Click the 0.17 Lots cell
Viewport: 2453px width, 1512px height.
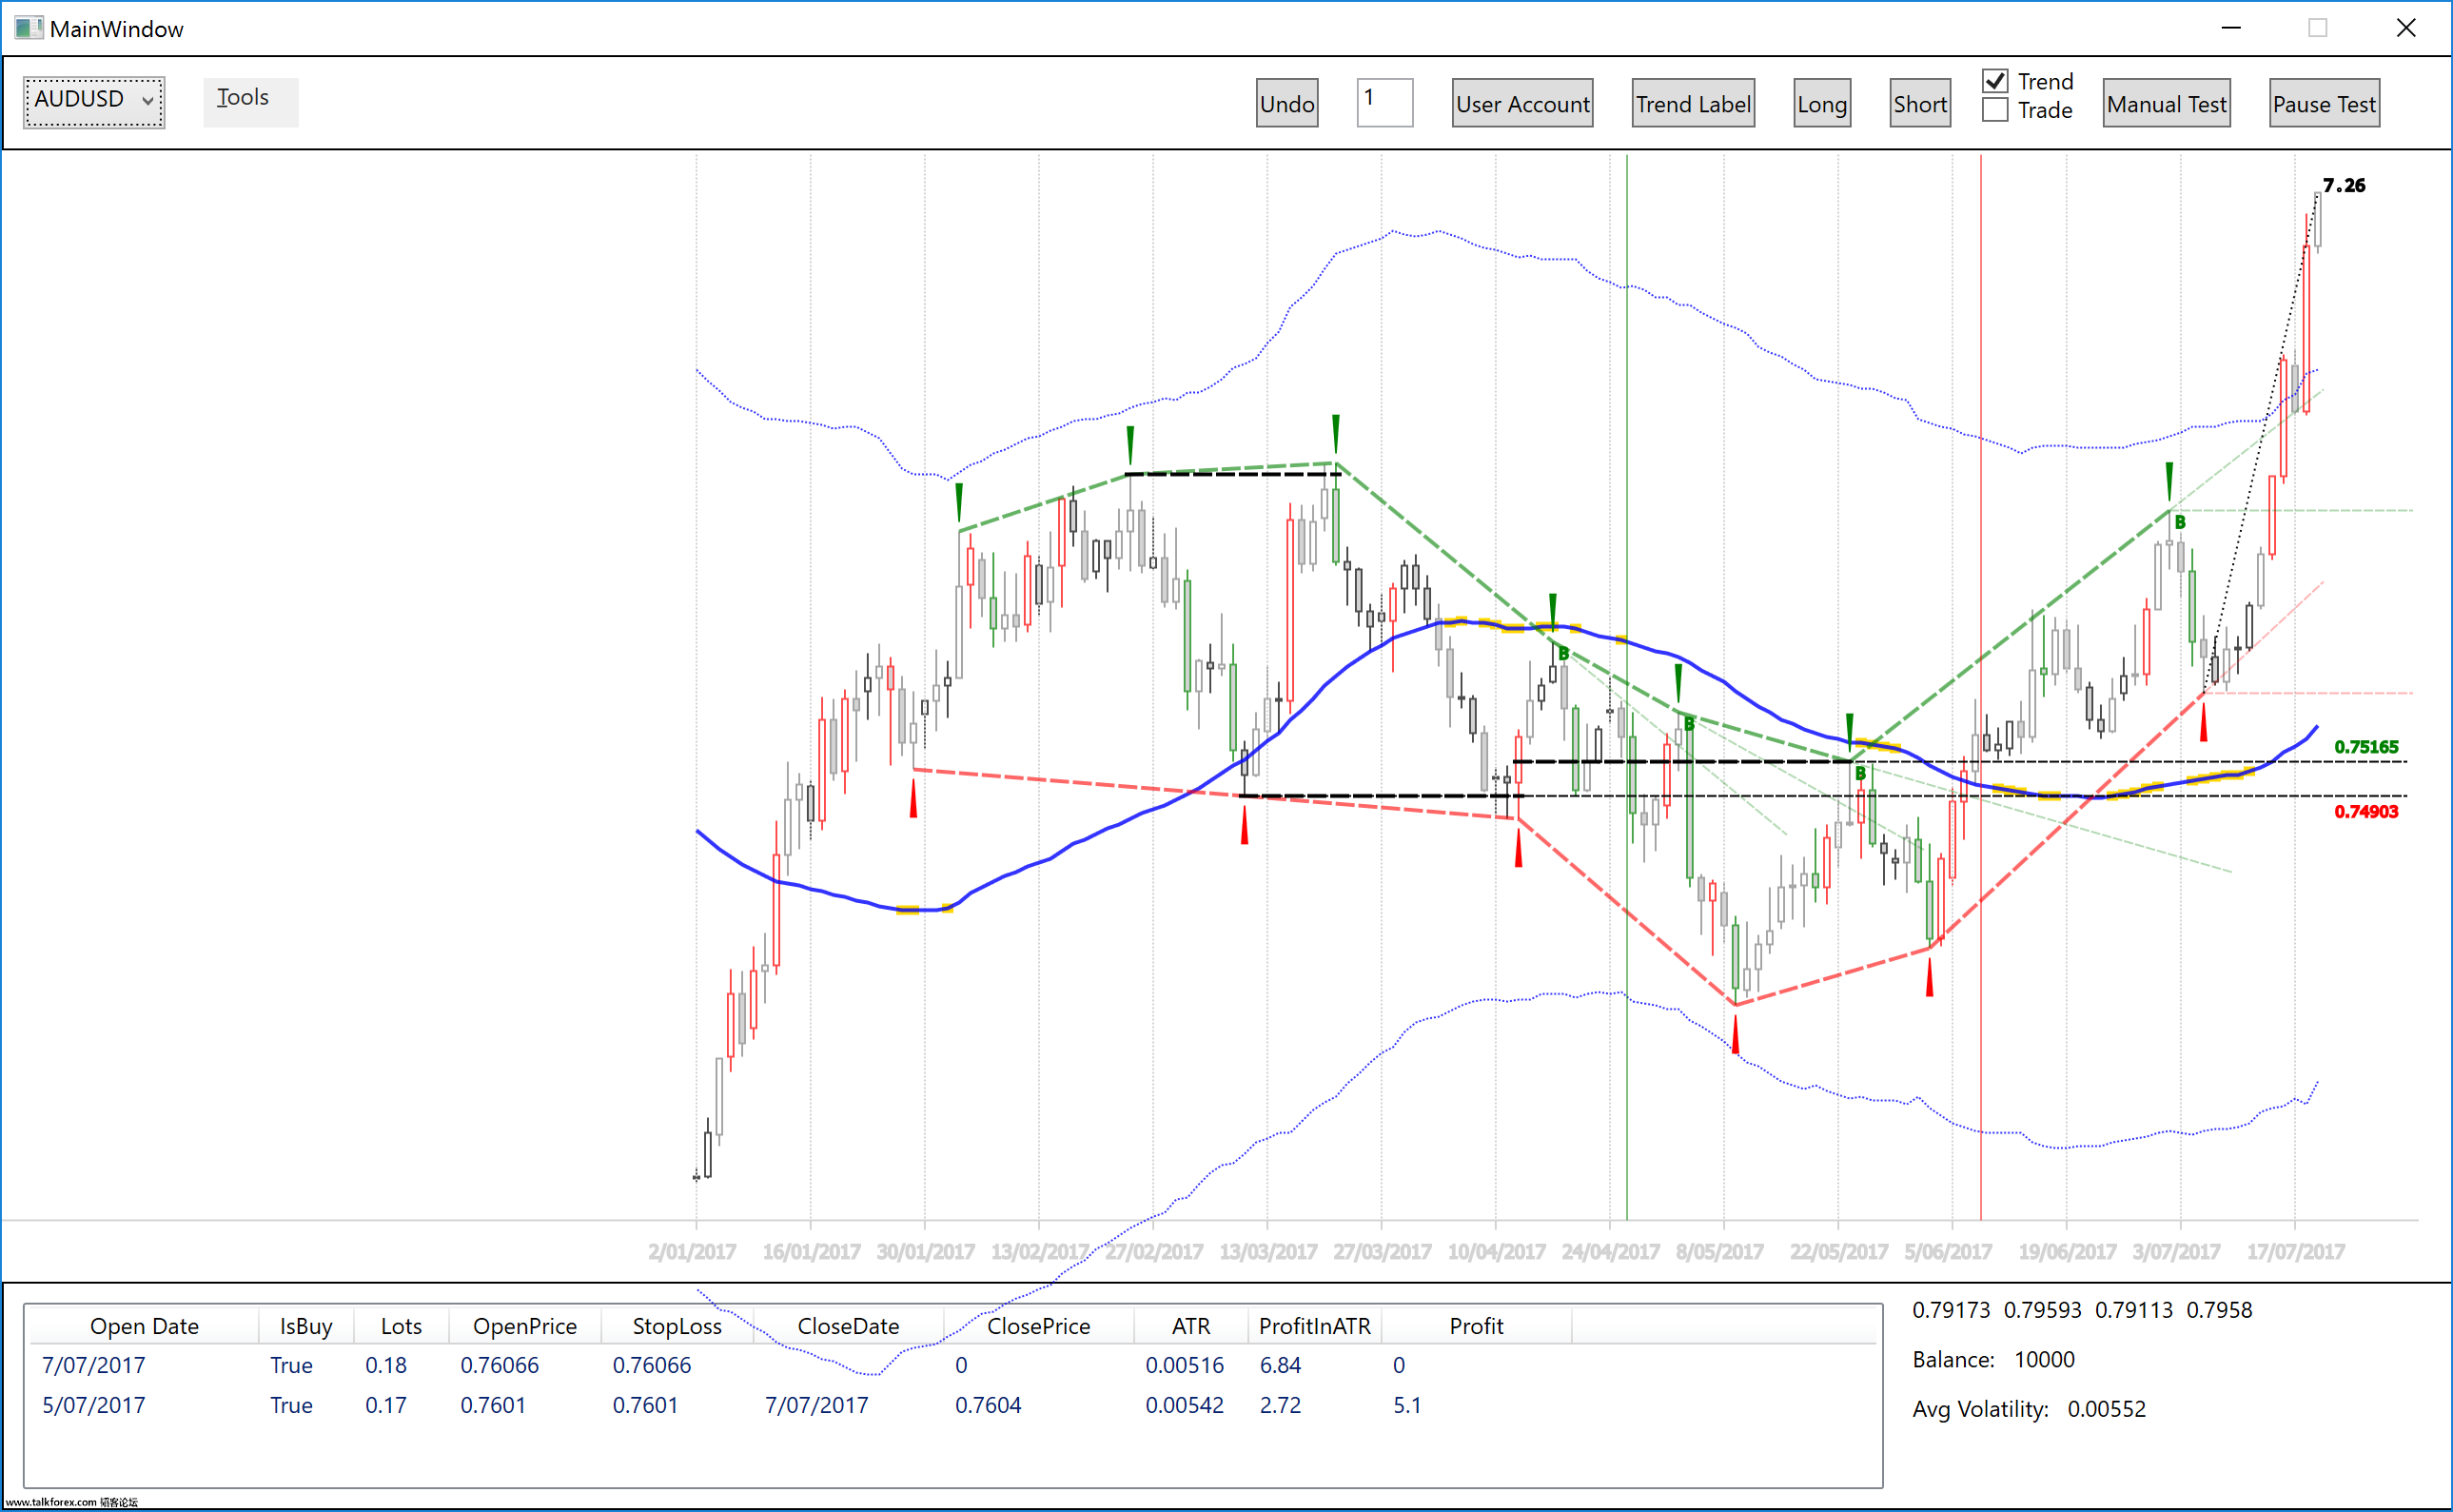point(386,1405)
